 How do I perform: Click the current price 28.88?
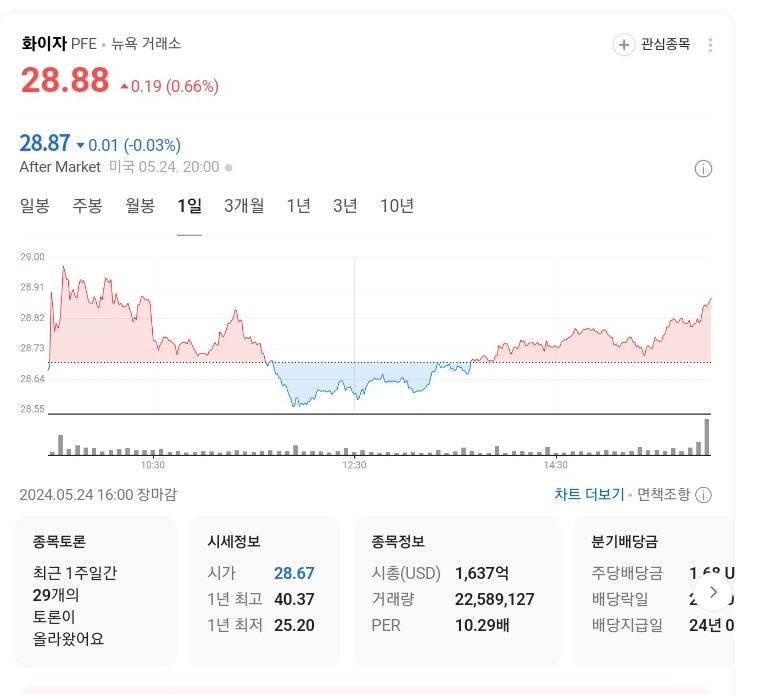pyautogui.click(x=65, y=80)
